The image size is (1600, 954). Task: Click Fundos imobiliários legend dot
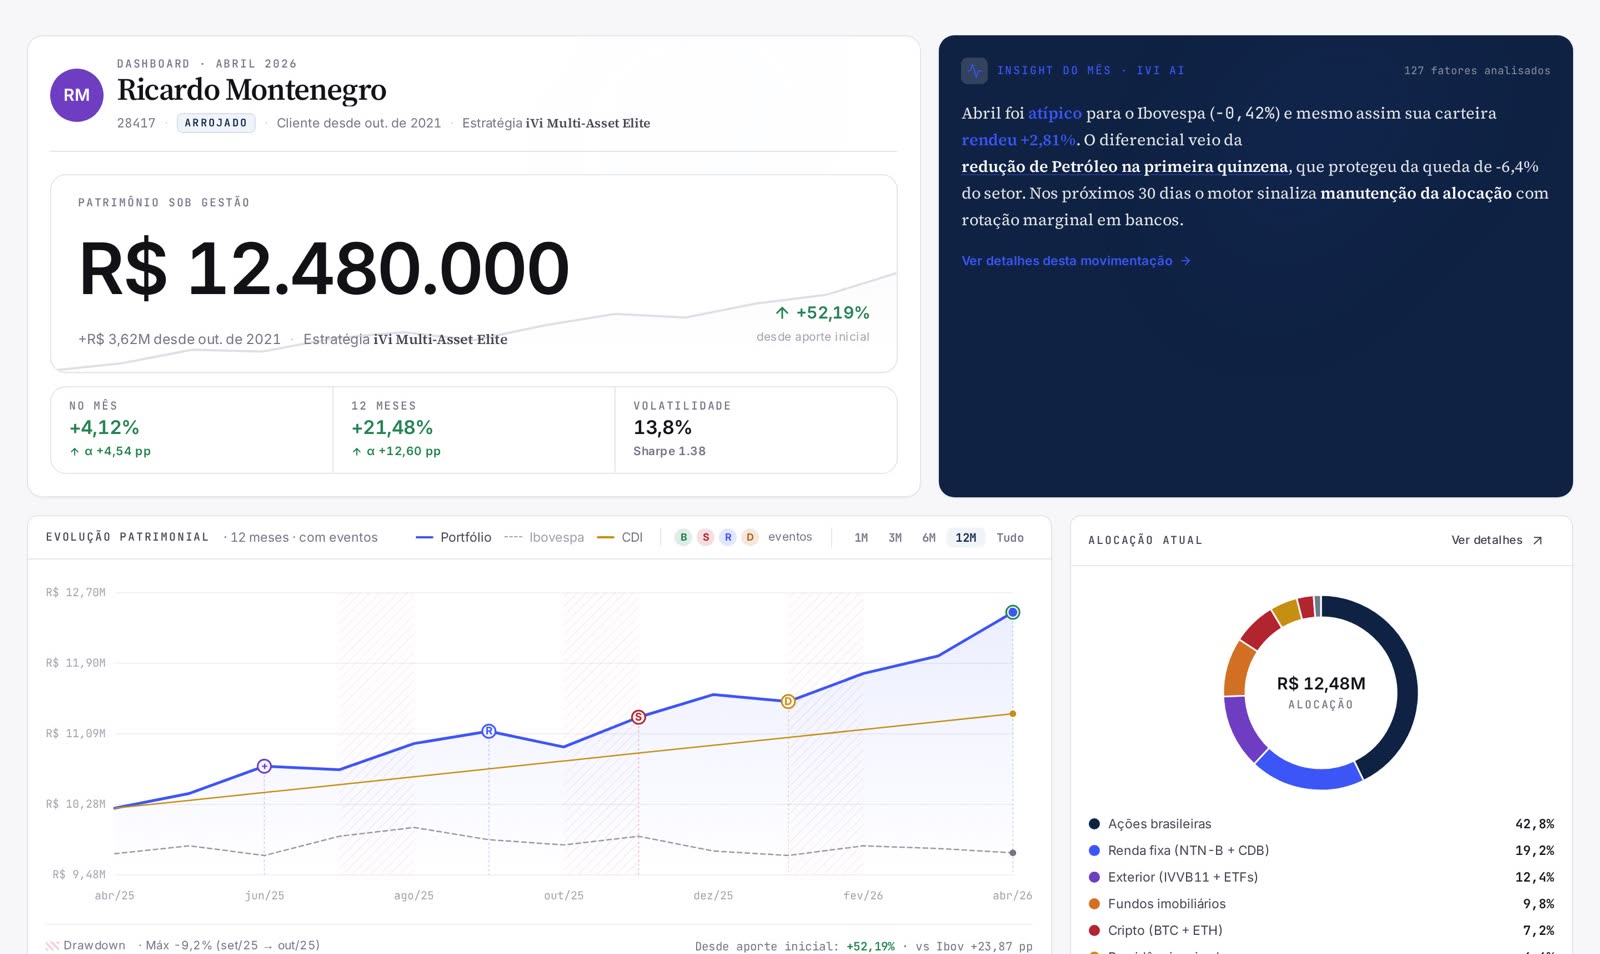[x=1094, y=904]
